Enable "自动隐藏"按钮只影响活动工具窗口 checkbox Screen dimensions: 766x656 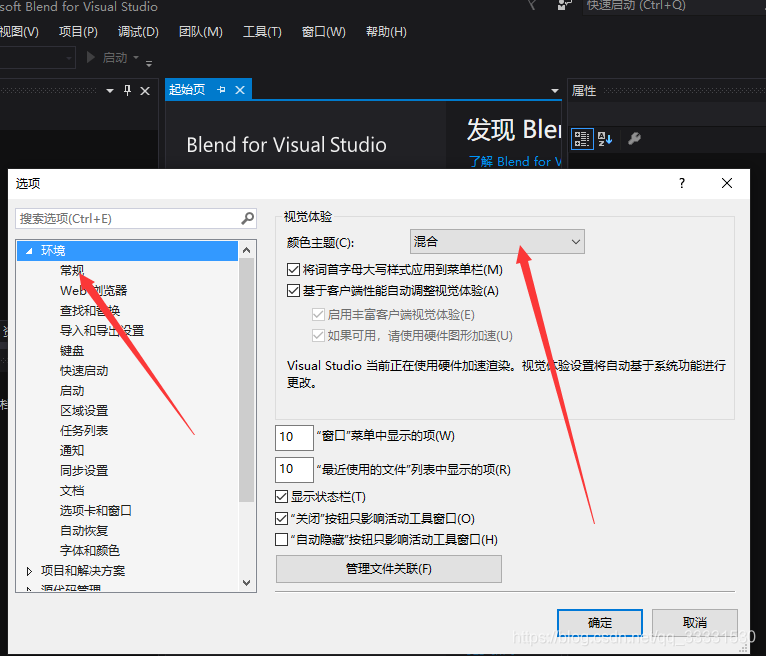click(281, 540)
